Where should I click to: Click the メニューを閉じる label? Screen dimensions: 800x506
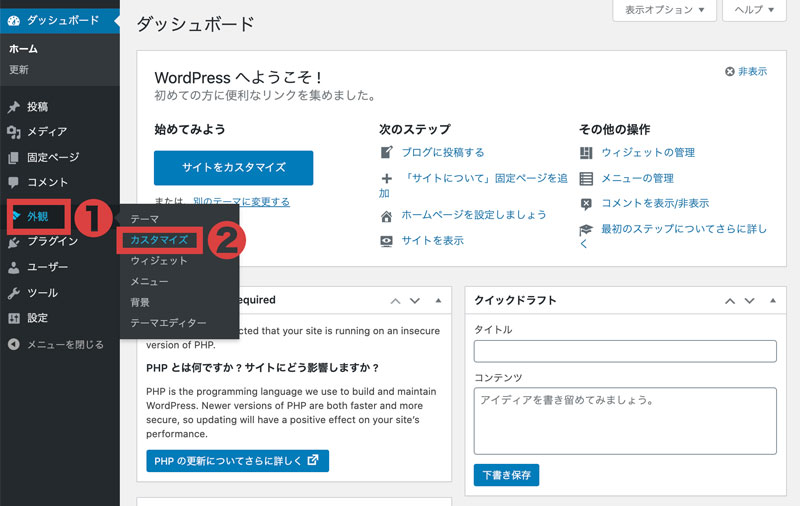tap(65, 344)
